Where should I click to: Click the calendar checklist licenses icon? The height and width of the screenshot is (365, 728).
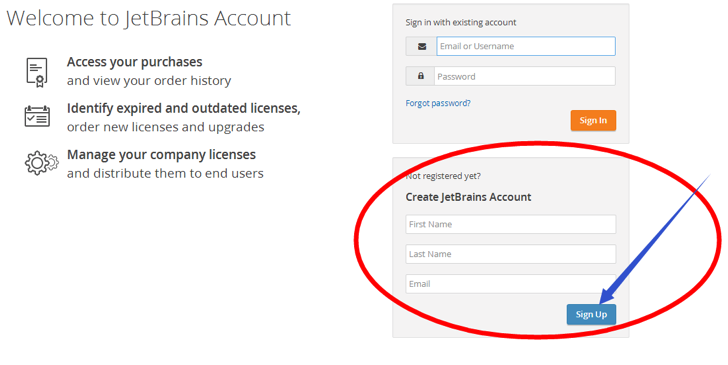(x=37, y=116)
